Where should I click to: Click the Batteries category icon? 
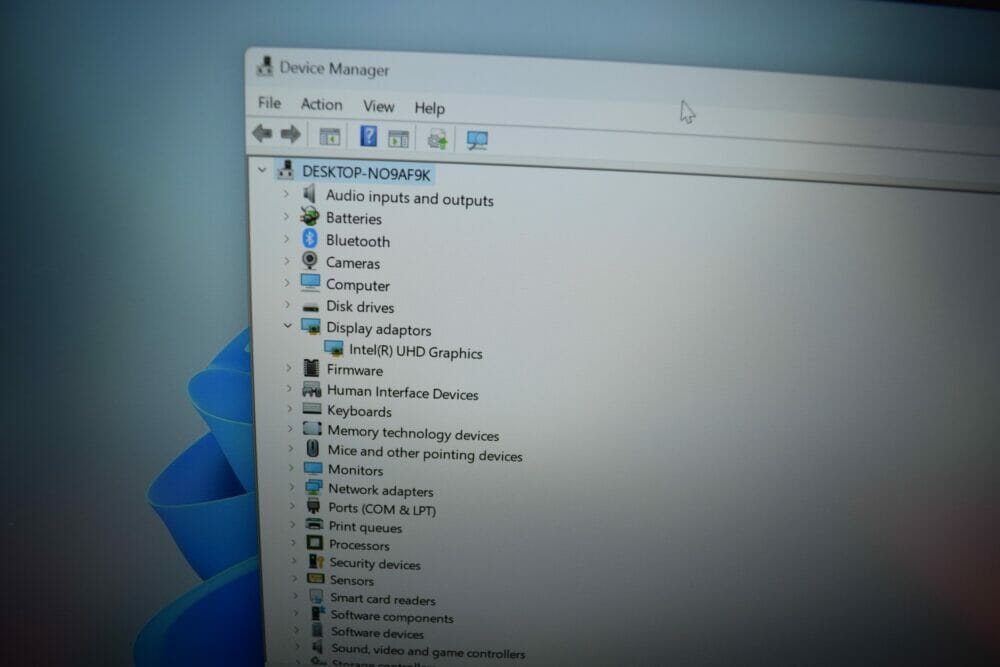310,216
